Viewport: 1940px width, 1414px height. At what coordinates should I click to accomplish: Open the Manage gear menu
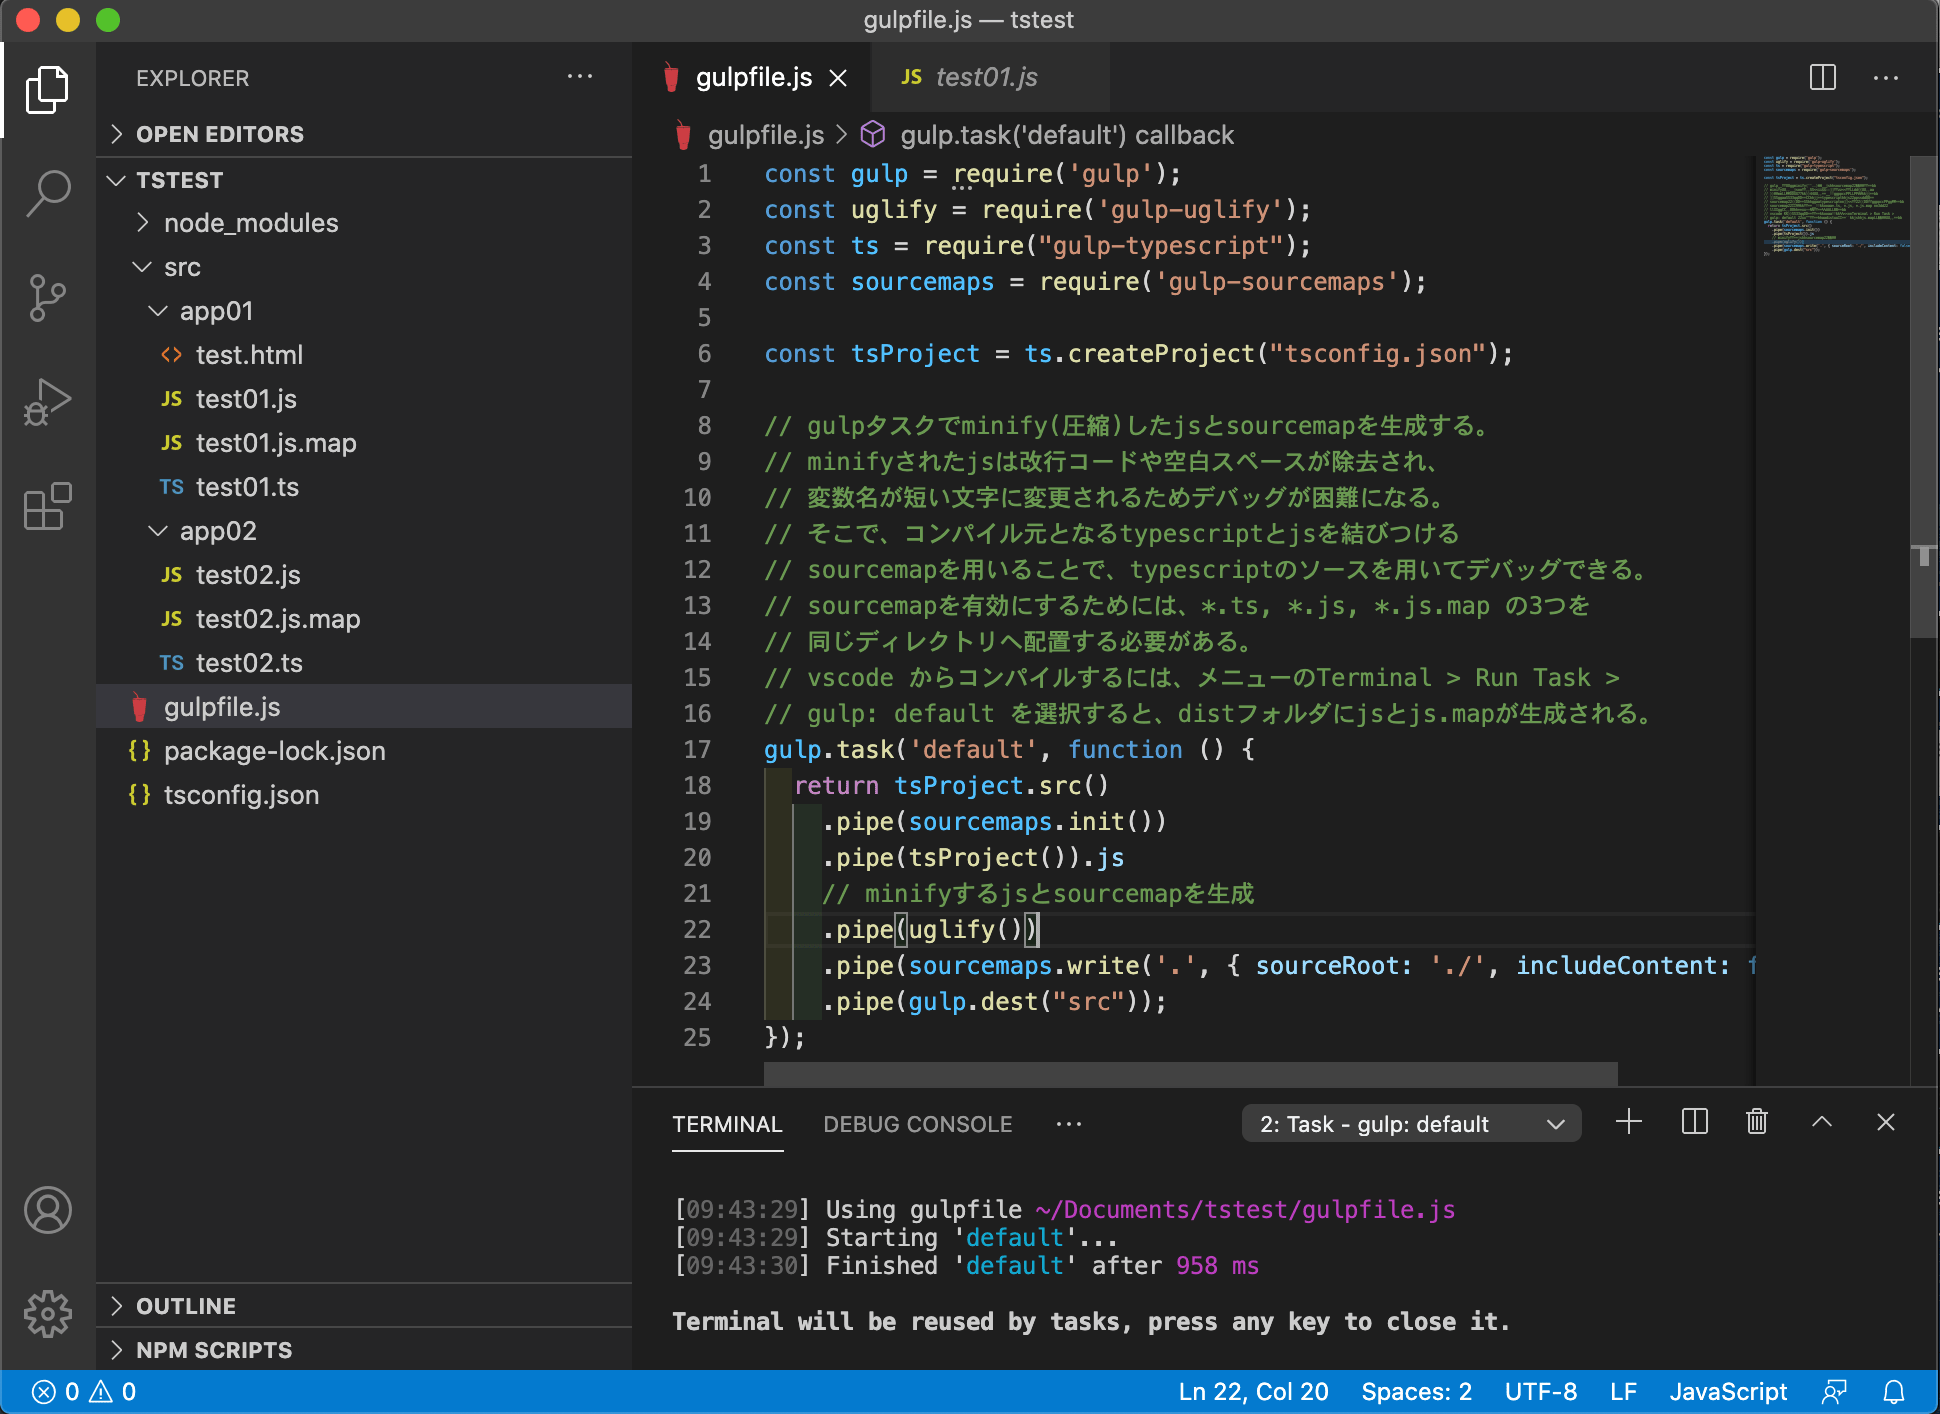tap(48, 1313)
